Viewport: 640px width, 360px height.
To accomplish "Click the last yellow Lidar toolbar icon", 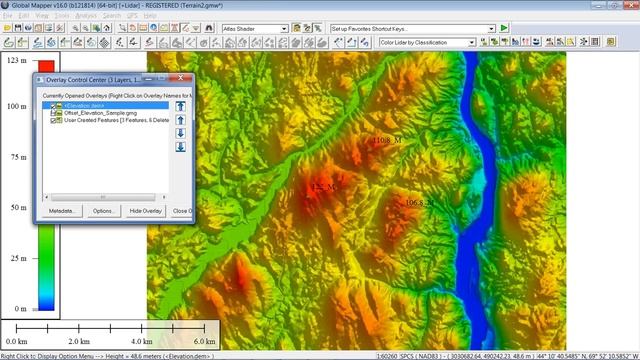I will pos(611,42).
